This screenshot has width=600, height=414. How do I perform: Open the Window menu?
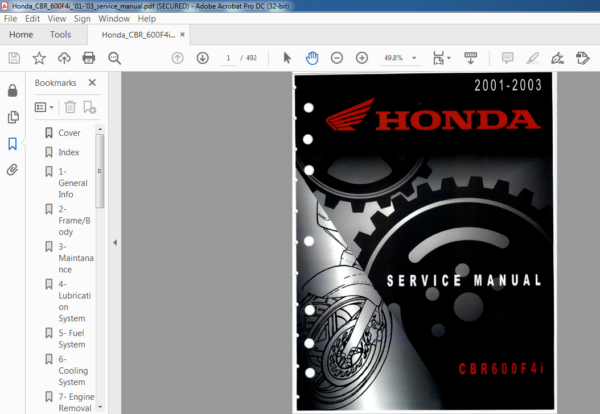pos(114,19)
